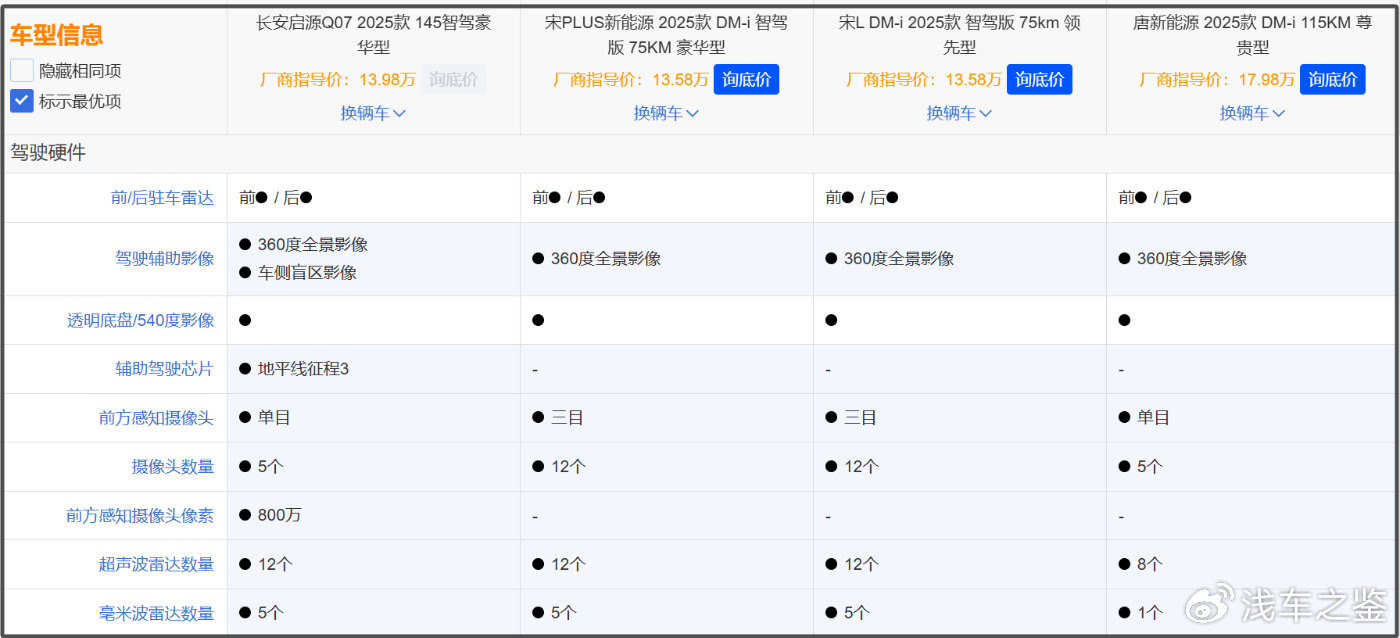Tap 询底价 for 唐新能源

click(1332, 80)
